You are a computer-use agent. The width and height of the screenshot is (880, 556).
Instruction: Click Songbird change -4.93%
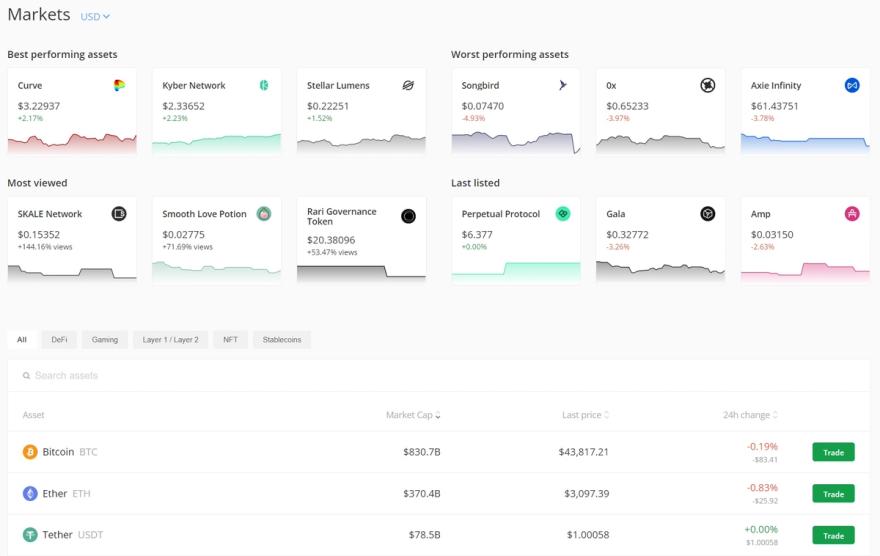pyautogui.click(x=474, y=118)
